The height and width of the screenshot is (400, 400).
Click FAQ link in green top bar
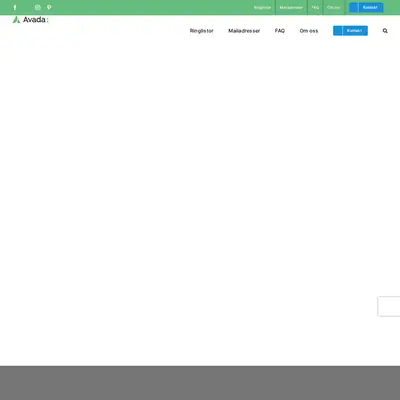click(x=315, y=7)
